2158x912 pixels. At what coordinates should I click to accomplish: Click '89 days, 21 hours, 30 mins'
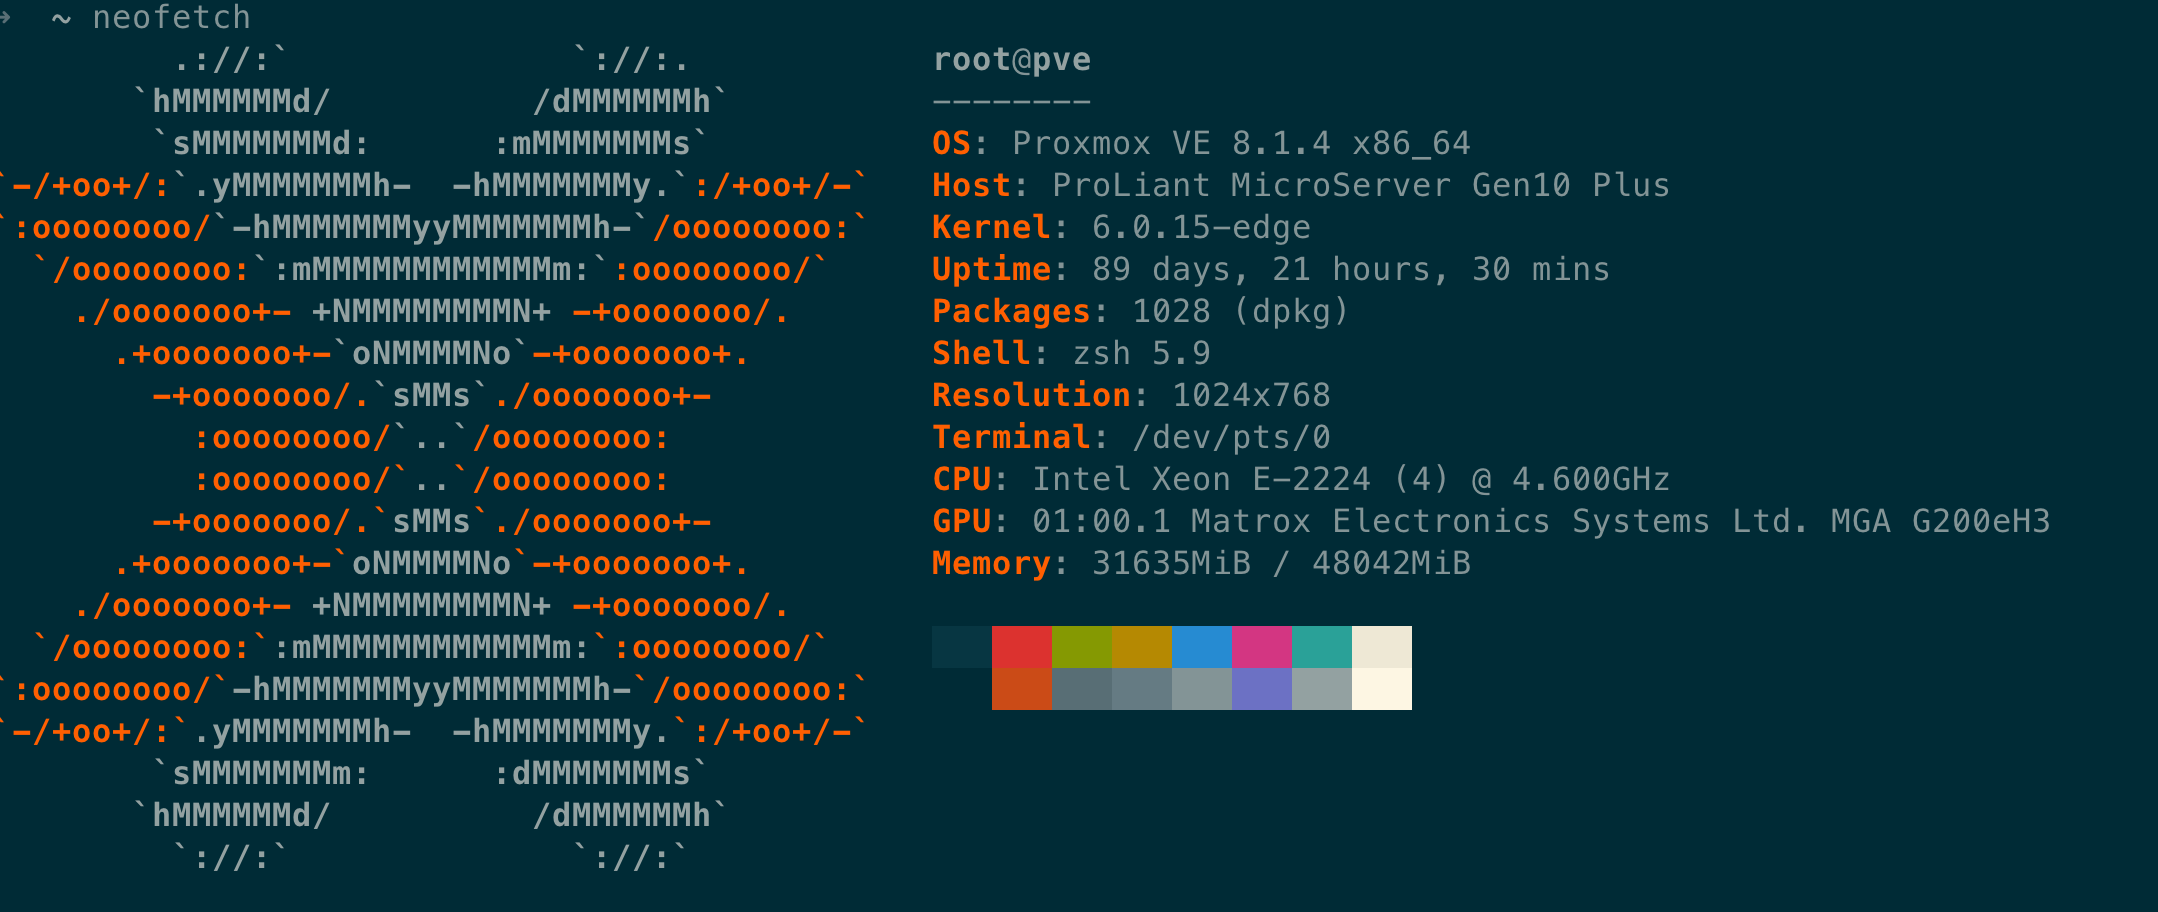tap(1351, 270)
